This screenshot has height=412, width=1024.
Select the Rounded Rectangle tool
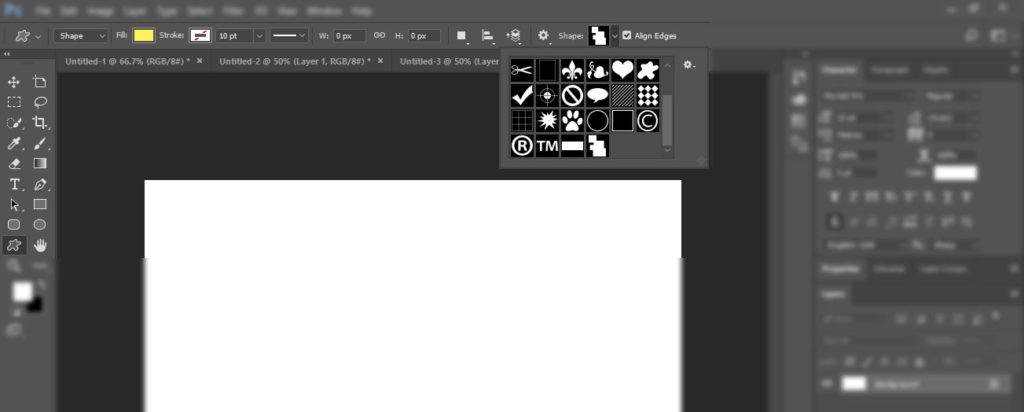point(14,225)
